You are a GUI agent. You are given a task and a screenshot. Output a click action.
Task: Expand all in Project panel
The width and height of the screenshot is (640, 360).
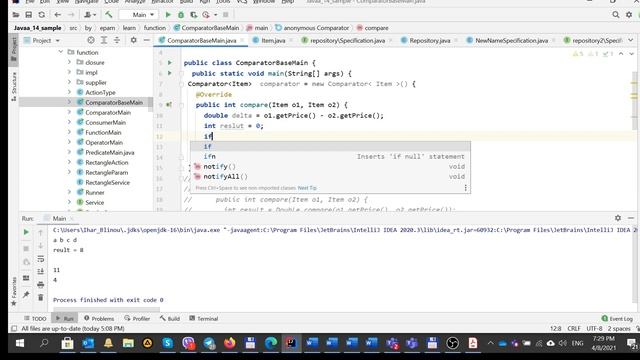pyautogui.click(x=104, y=40)
